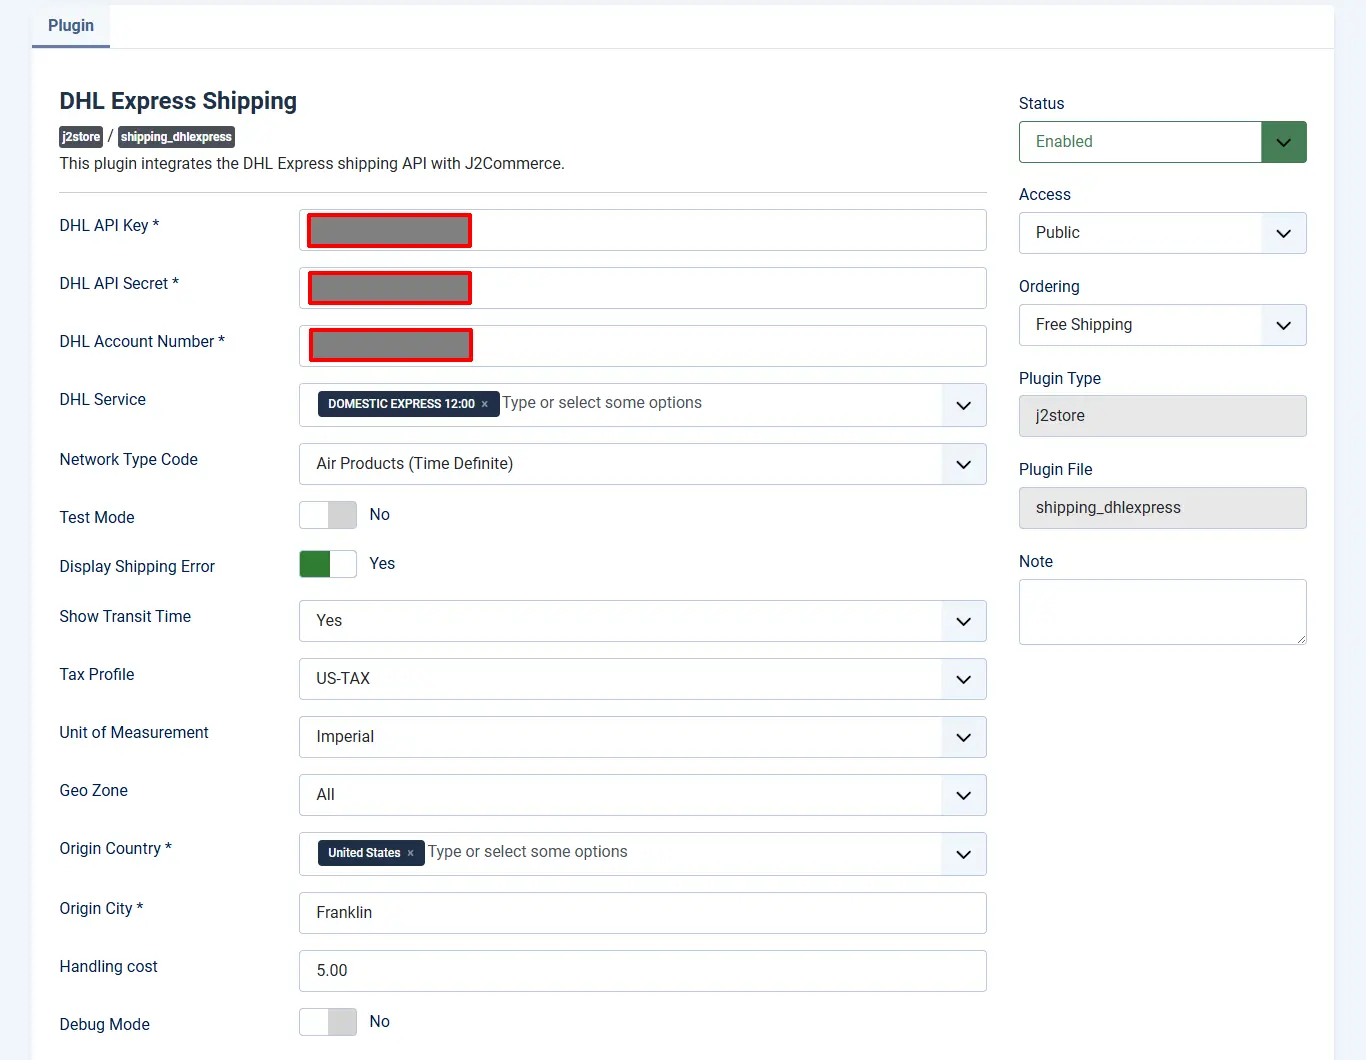The height and width of the screenshot is (1060, 1366).
Task: Toggle the Test Mode switch
Action: pos(328,515)
